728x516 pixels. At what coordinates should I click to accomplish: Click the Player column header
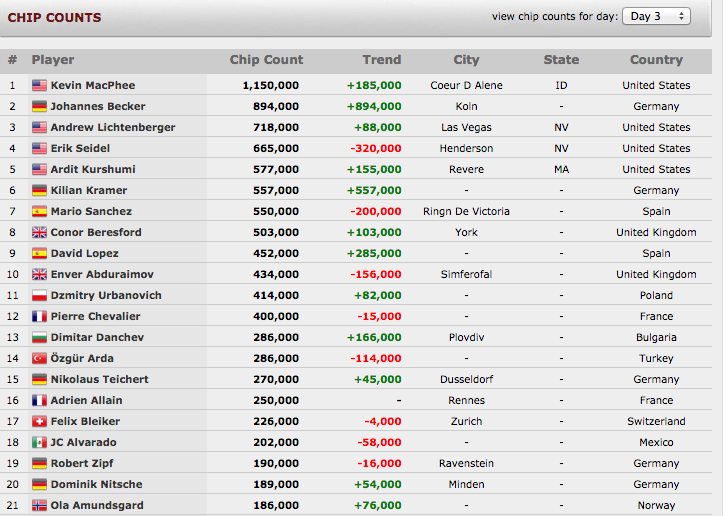coord(53,60)
